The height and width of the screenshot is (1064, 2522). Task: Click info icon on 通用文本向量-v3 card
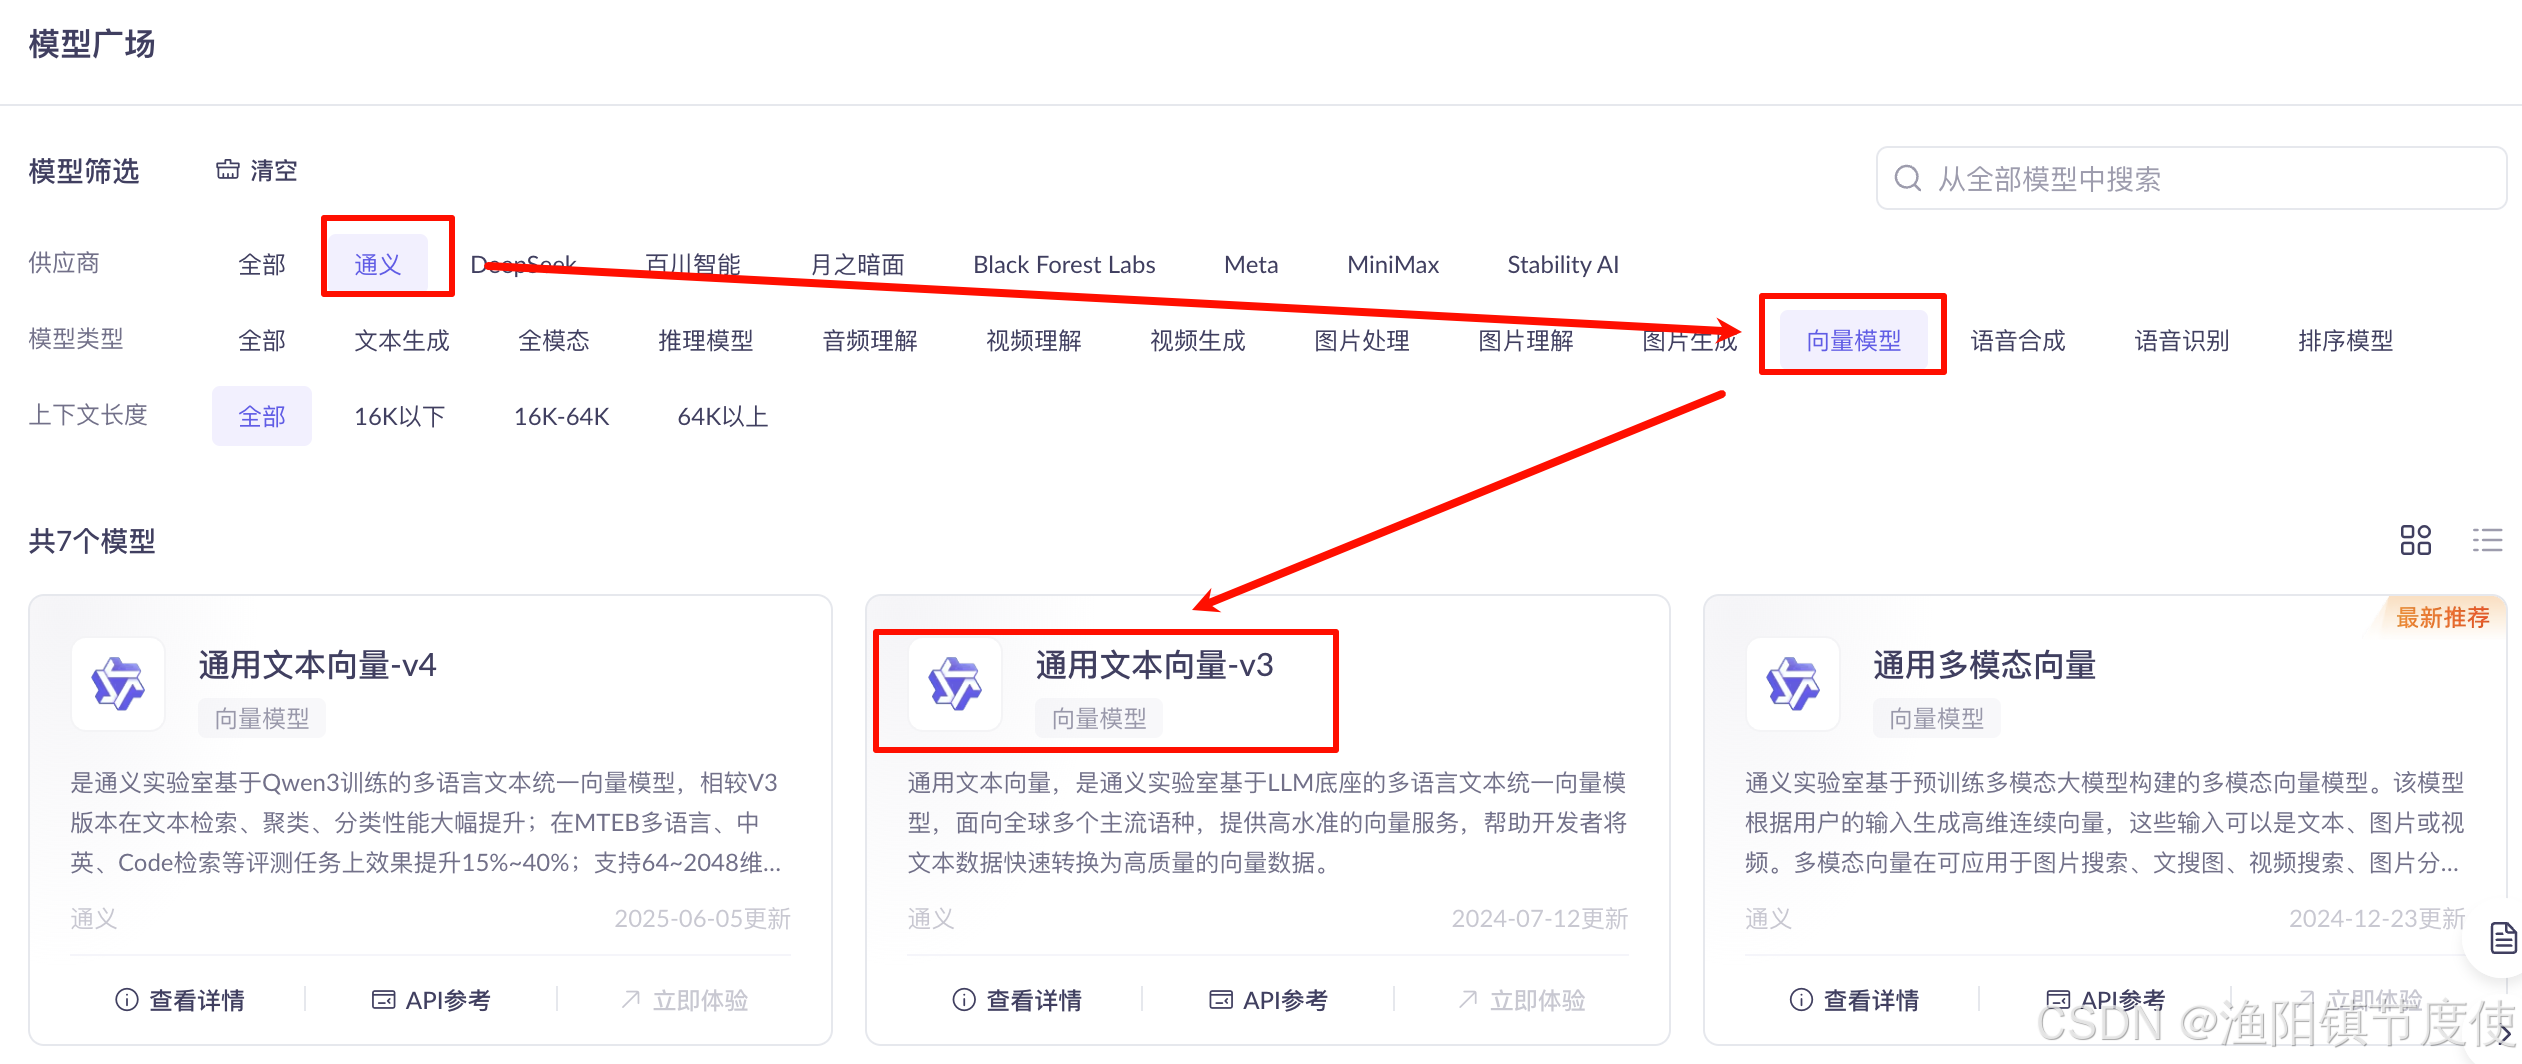click(x=964, y=999)
